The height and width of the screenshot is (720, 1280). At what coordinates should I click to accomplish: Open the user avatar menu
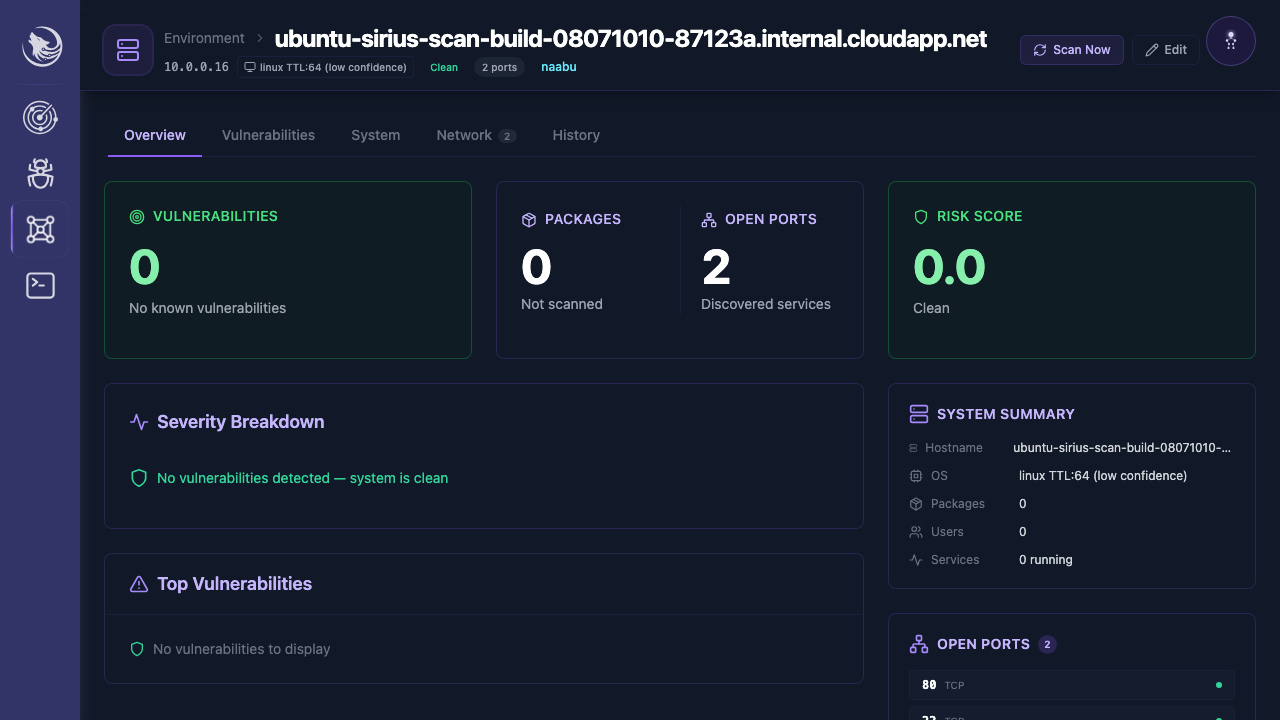coord(1231,41)
